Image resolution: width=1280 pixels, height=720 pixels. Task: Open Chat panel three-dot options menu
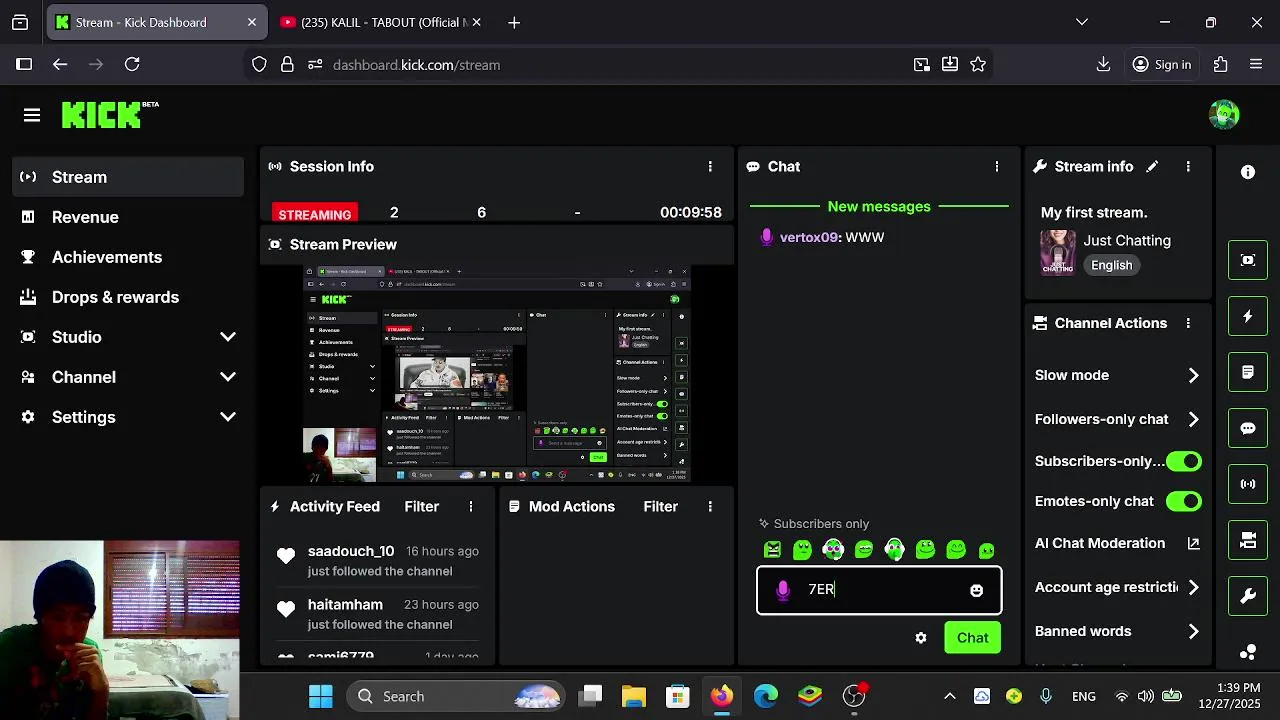[x=996, y=166]
